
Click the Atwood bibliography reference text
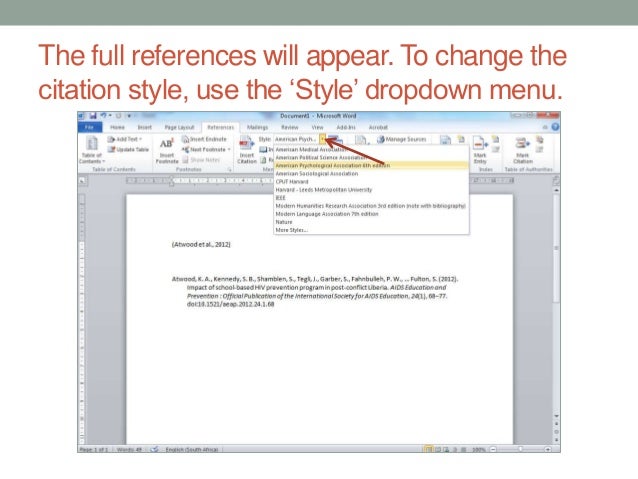coord(315,291)
